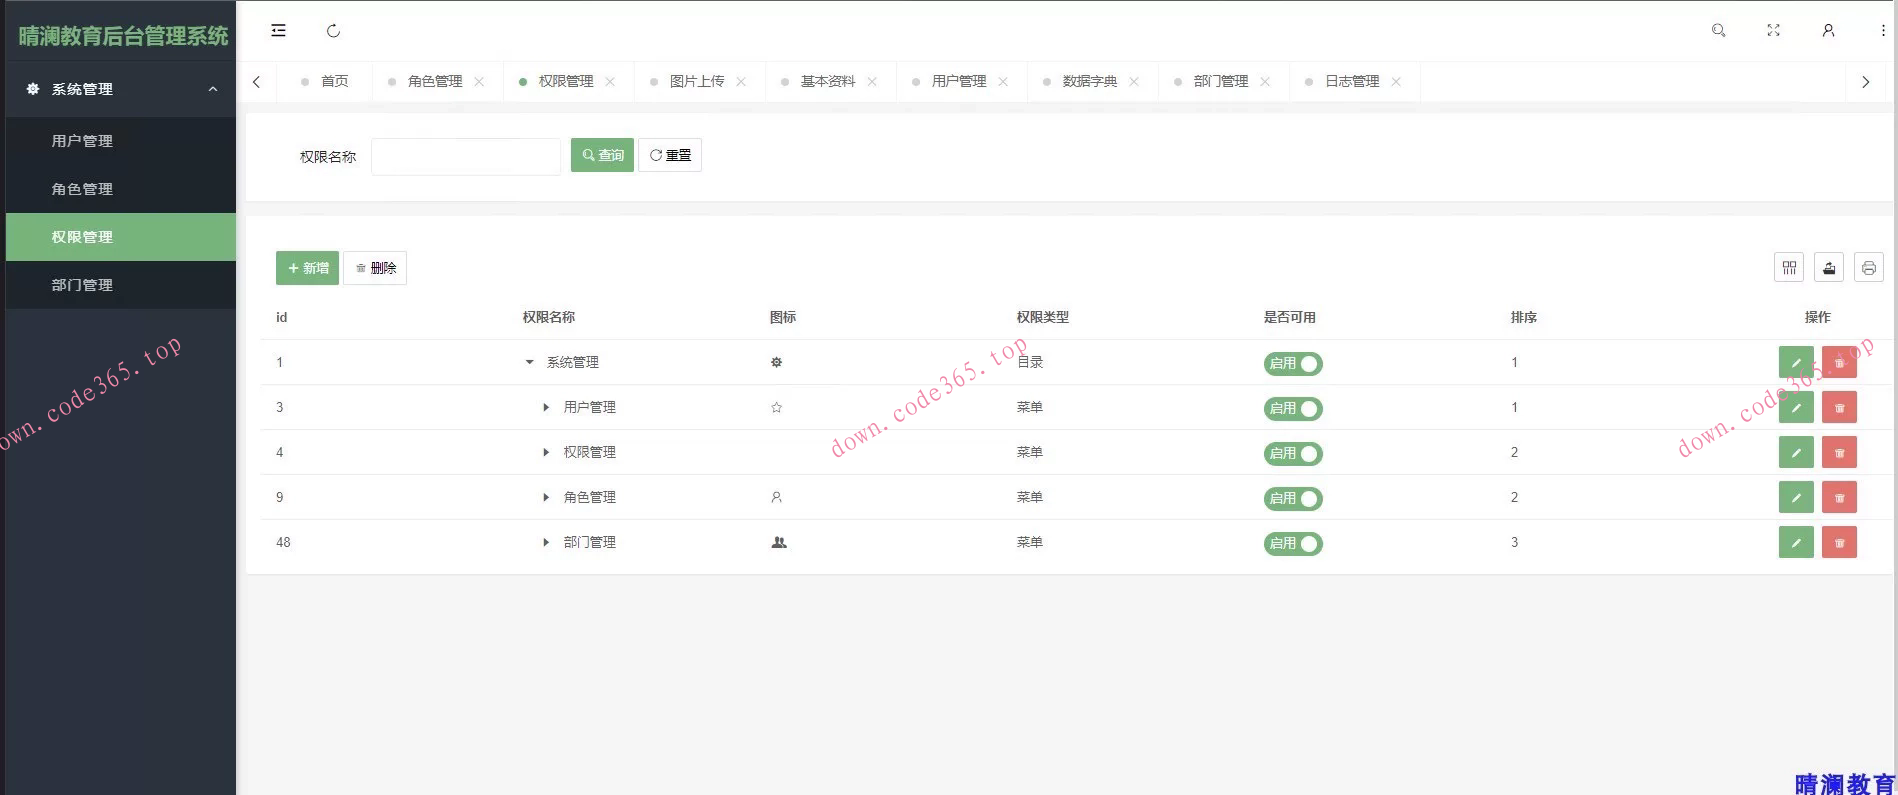This screenshot has height=795, width=1898.
Task: Click the 晴澜教育后台管理系统 title
Action: 123,36
